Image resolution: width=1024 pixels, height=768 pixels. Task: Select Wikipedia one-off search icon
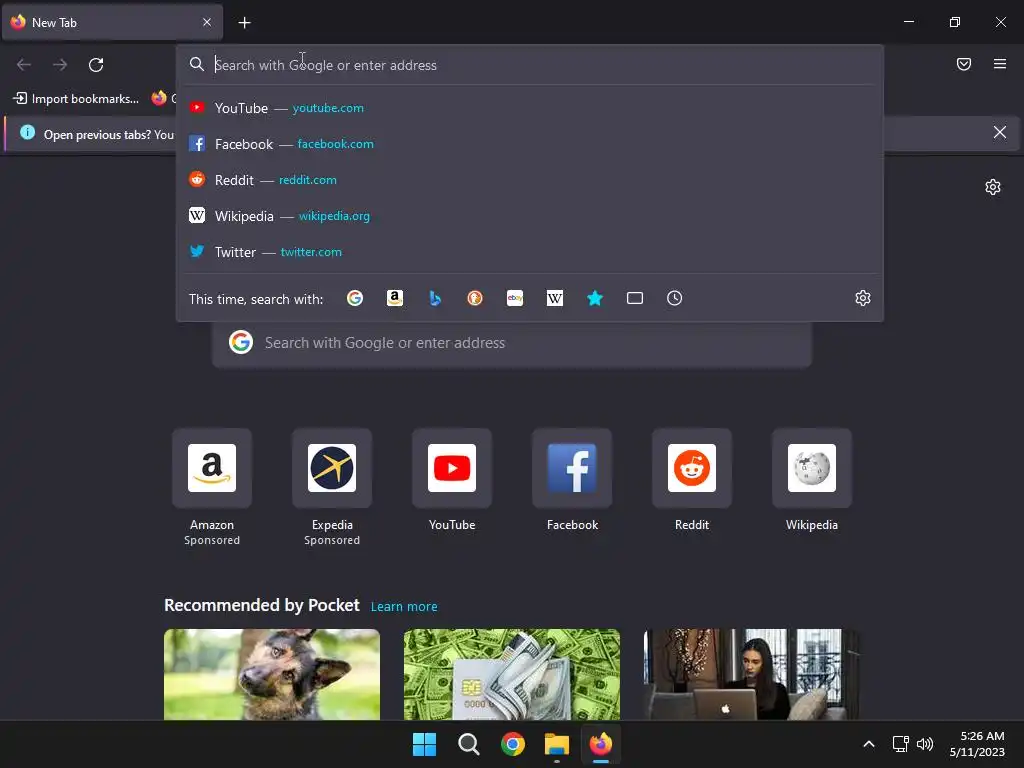coord(554,298)
